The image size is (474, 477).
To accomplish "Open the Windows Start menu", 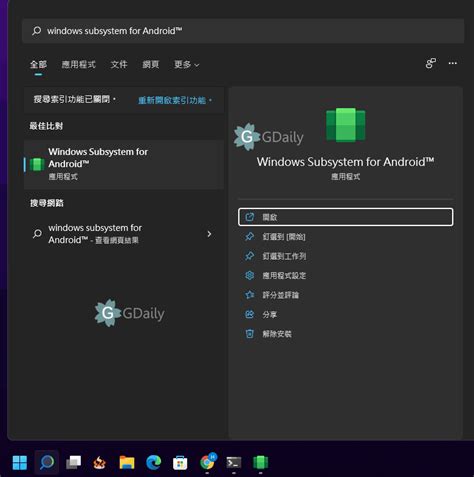I will (20, 462).
